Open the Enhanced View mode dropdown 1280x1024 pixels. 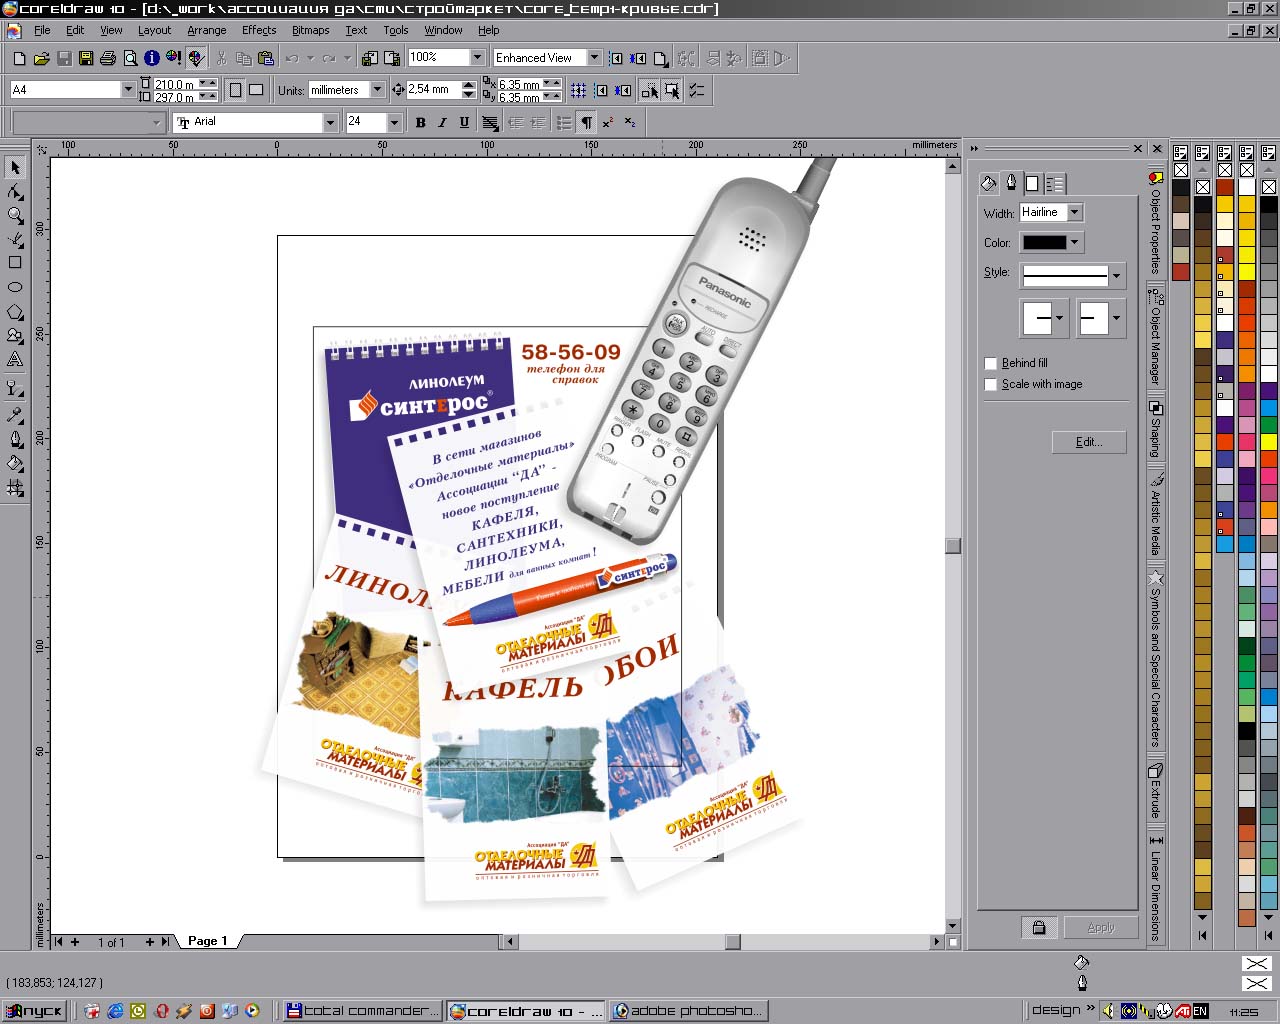(x=594, y=58)
